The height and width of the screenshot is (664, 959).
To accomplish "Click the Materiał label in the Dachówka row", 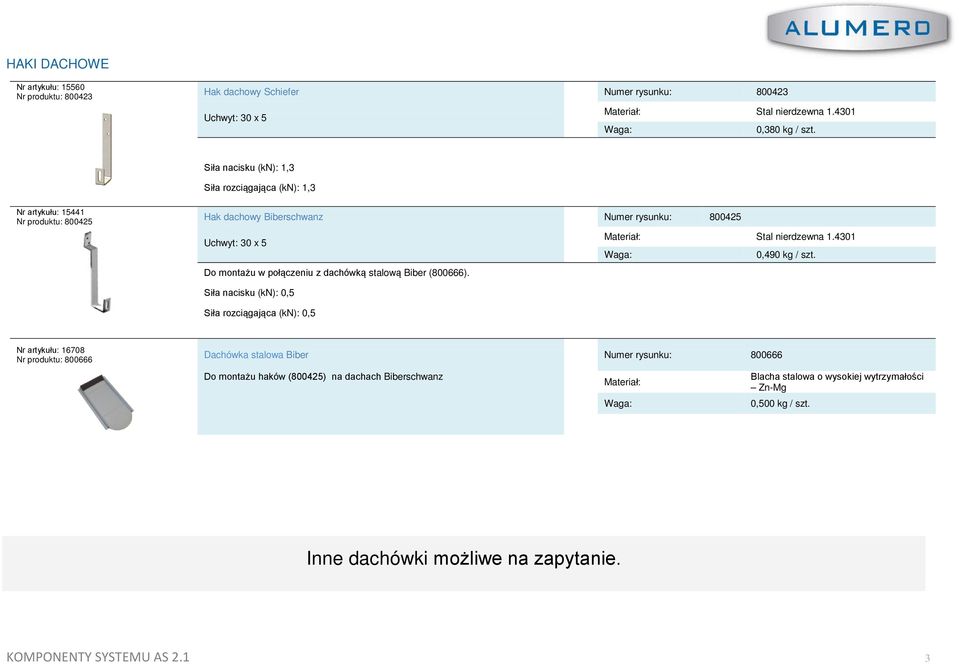I will coord(622,382).
